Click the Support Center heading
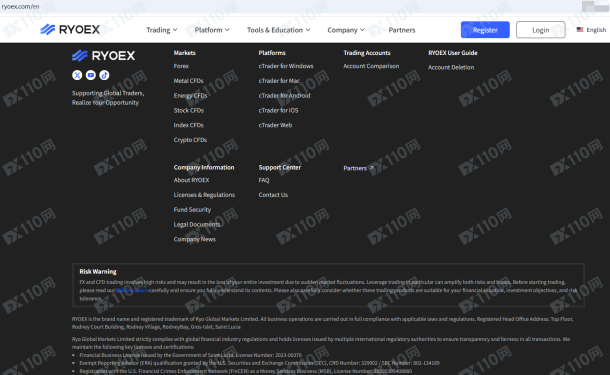Screen dimensions: 610x375 280,167
